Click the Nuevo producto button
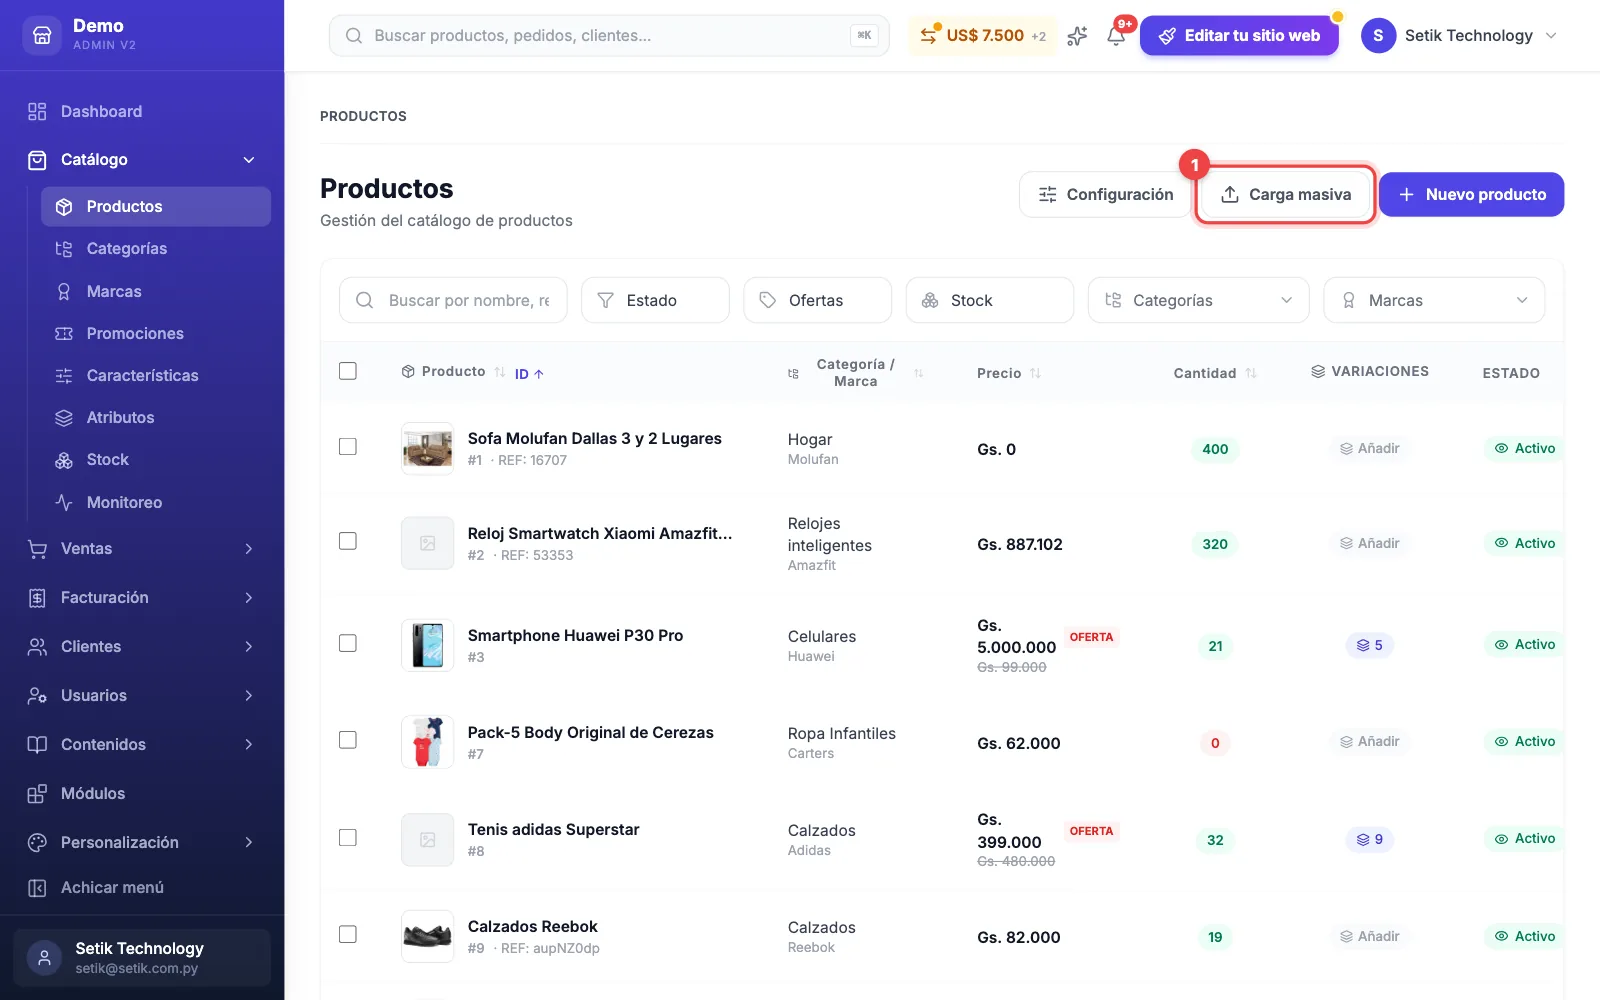Viewport: 1600px width, 1000px height. (x=1471, y=194)
